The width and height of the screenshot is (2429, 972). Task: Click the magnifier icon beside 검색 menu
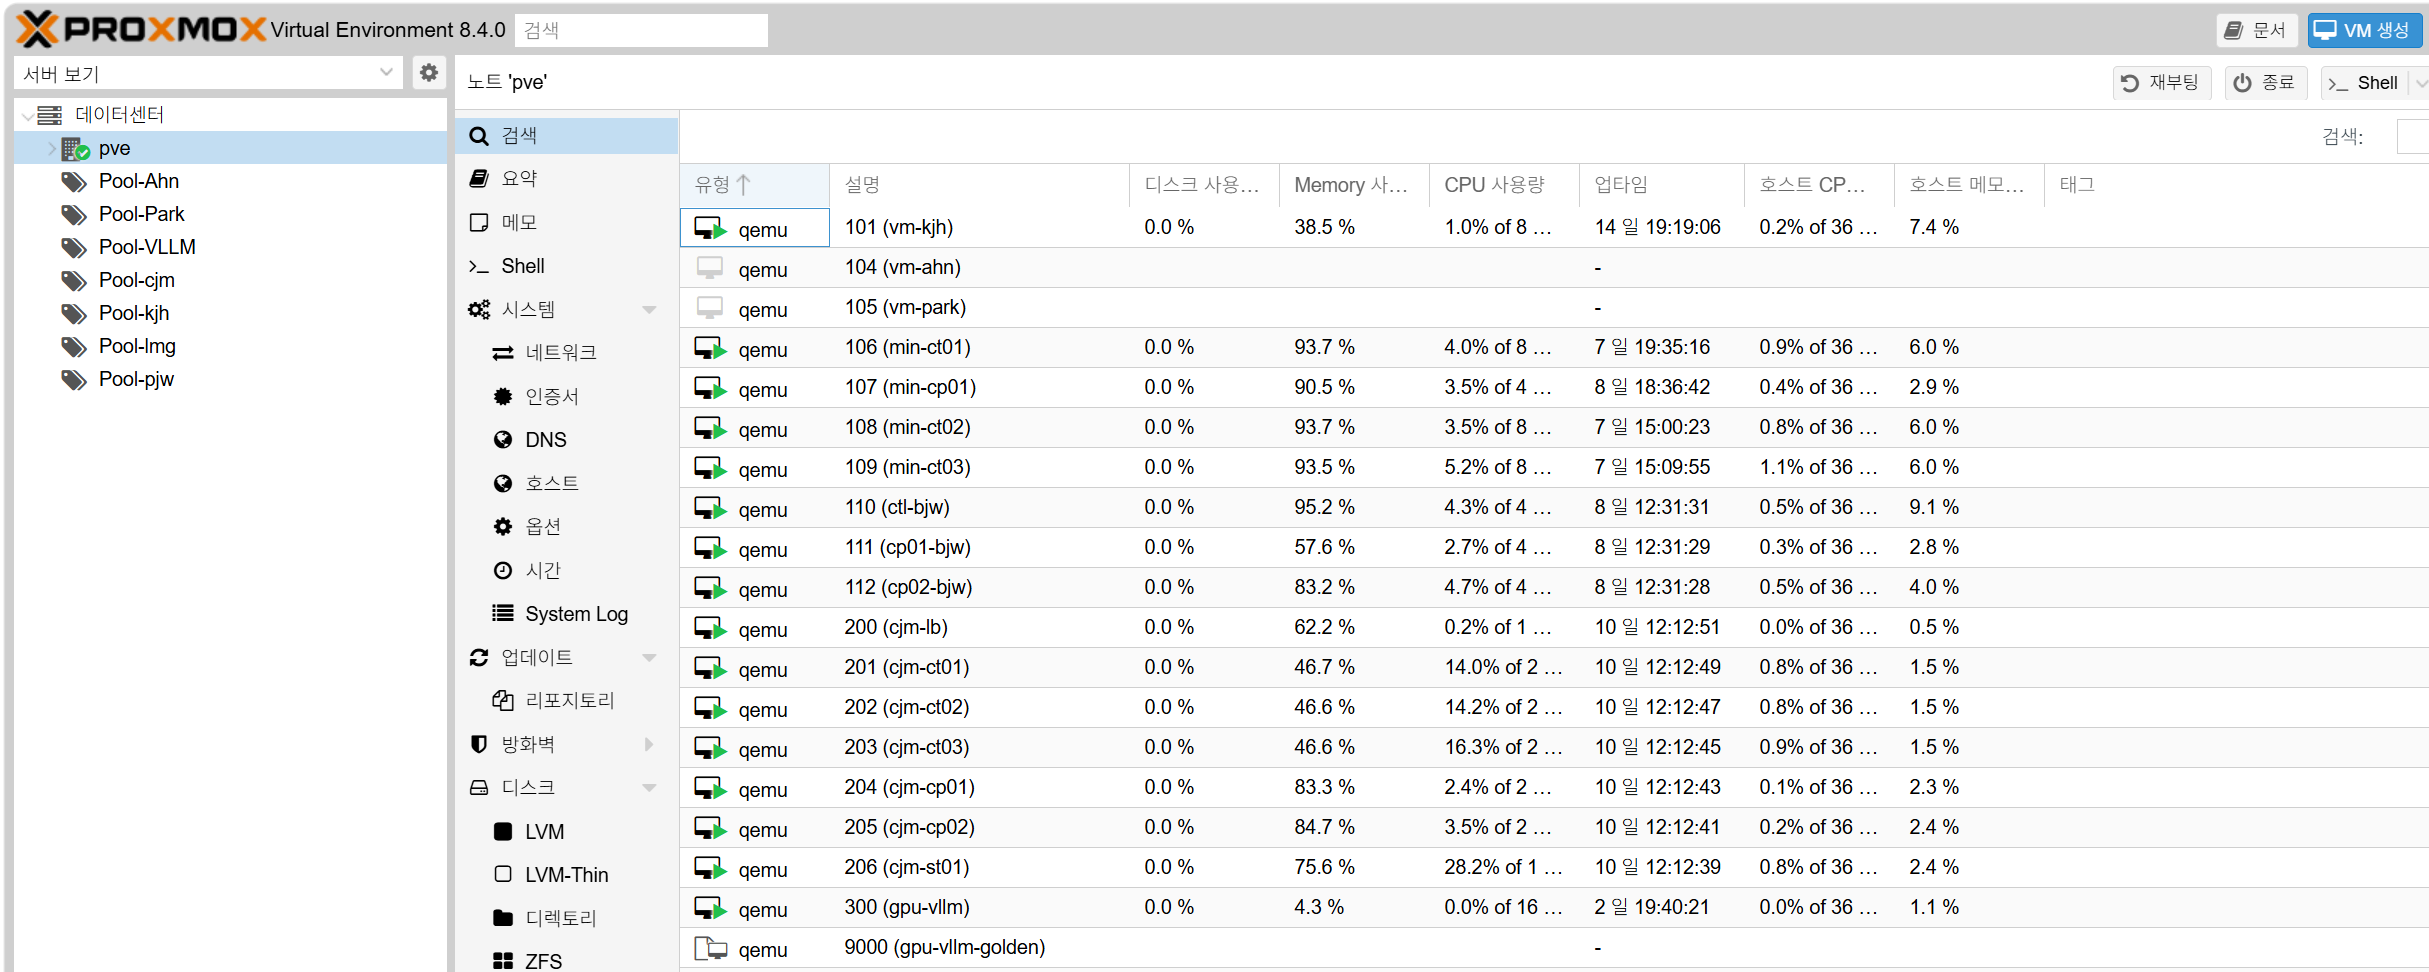[479, 136]
